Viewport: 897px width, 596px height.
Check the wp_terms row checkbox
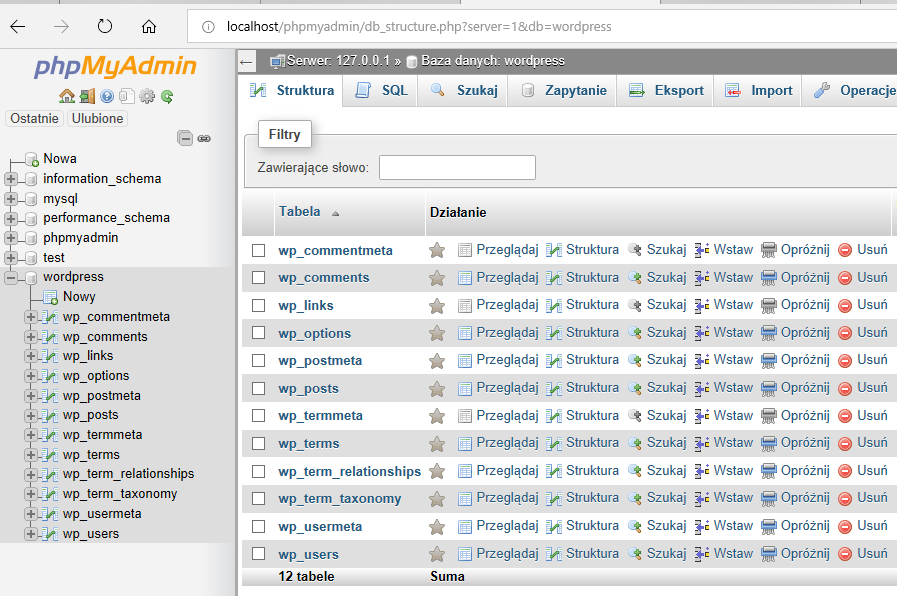tap(259, 444)
